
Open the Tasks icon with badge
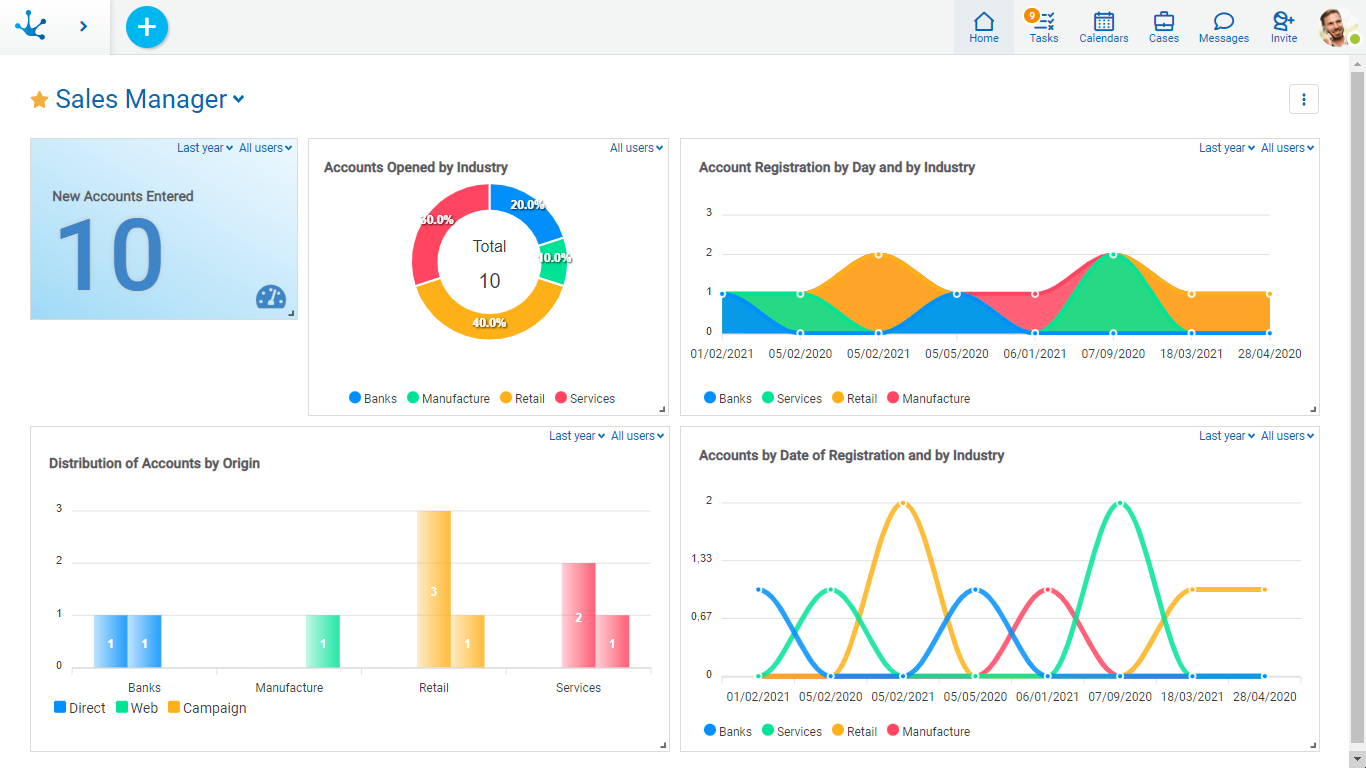(x=1043, y=26)
